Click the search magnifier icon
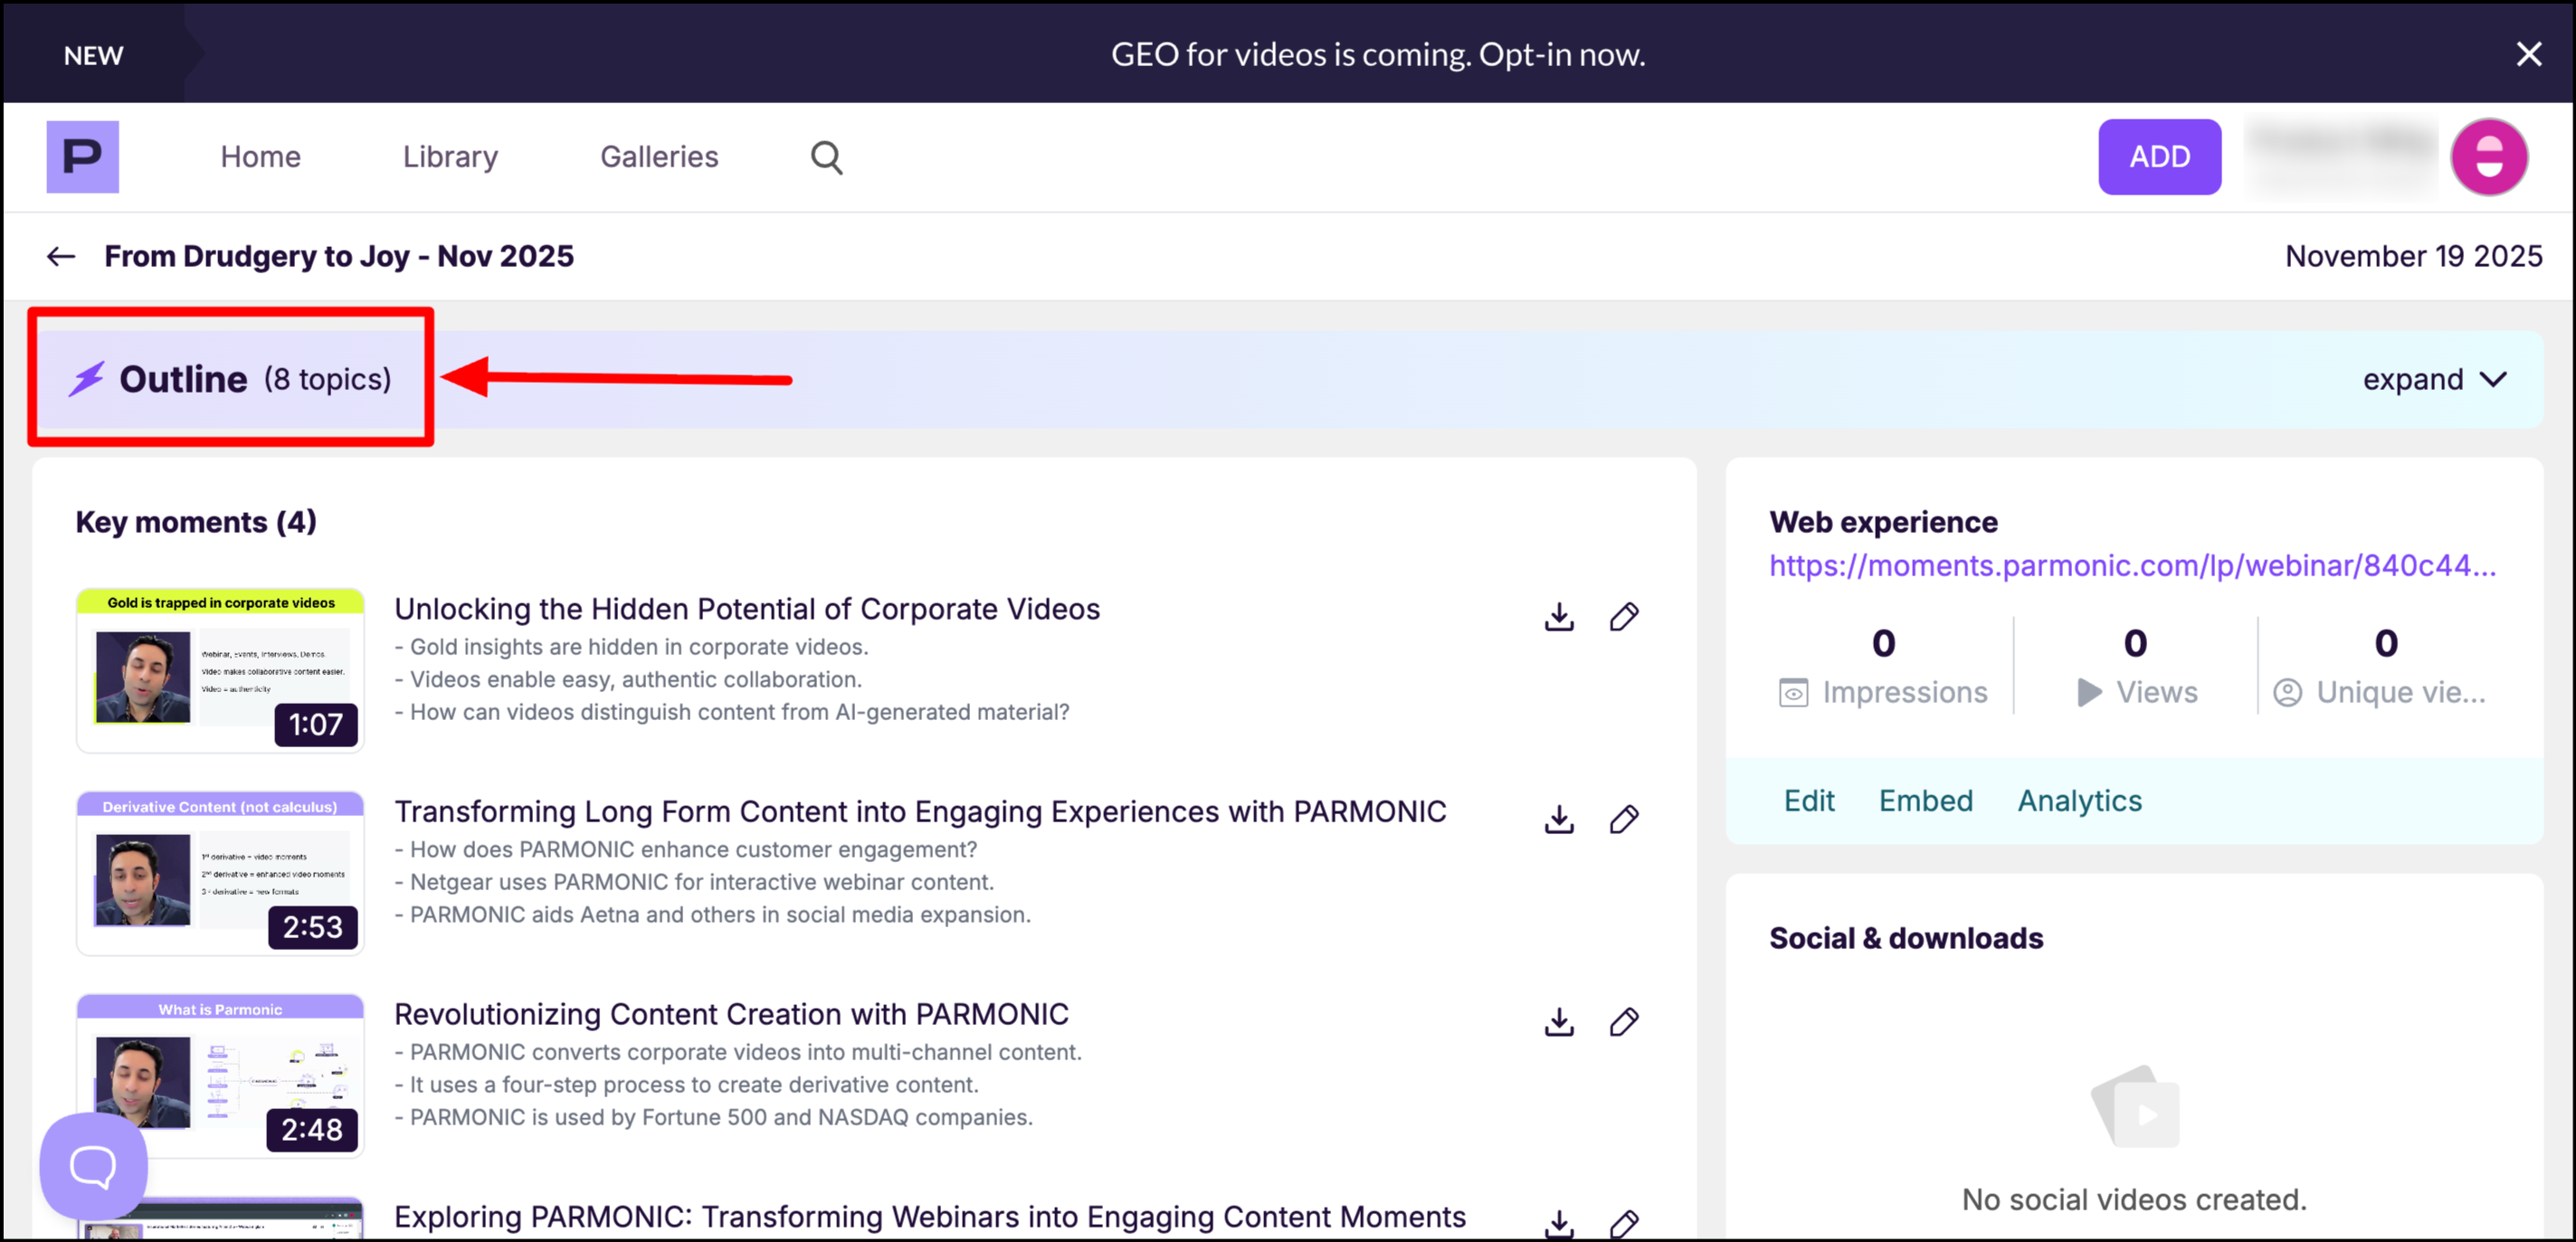The image size is (2576, 1242). [826, 157]
